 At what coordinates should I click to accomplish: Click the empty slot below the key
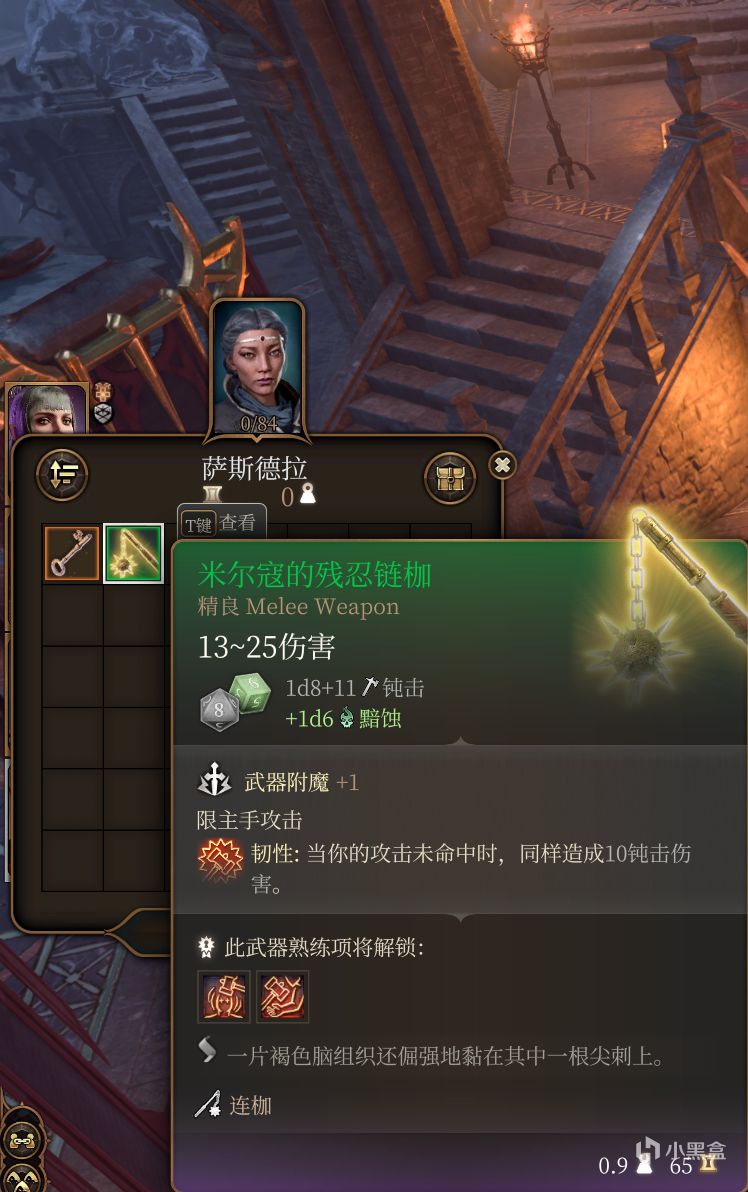[71, 615]
